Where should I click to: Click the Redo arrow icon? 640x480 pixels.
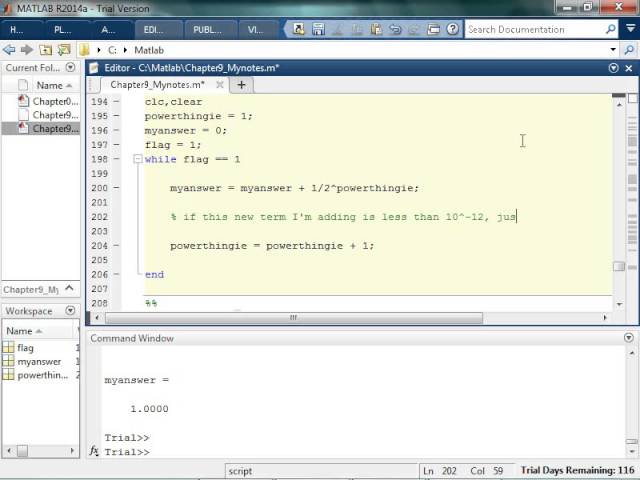413,29
